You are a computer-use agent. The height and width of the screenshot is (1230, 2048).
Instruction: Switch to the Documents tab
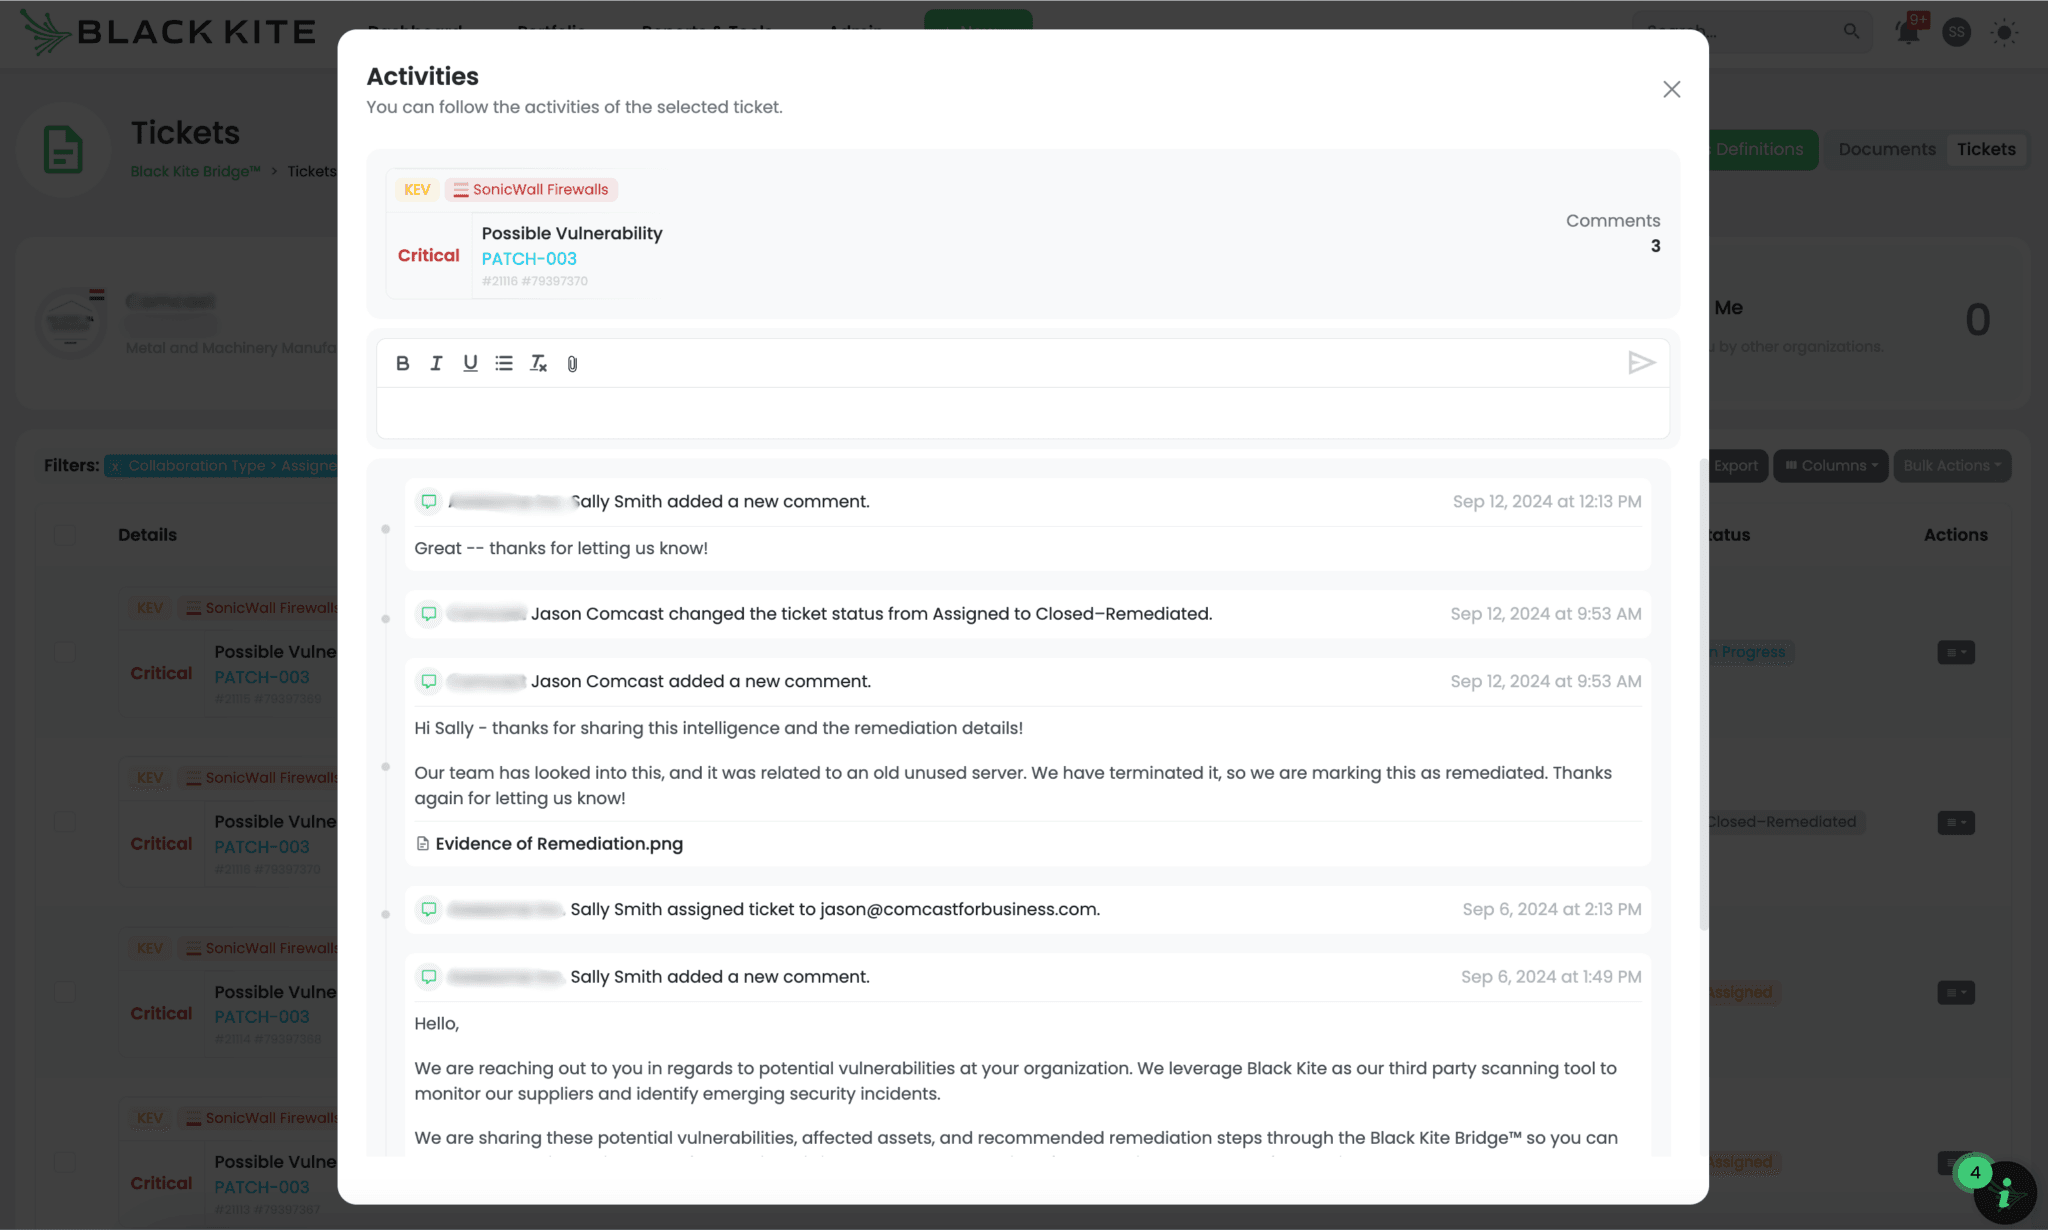pyautogui.click(x=1886, y=149)
